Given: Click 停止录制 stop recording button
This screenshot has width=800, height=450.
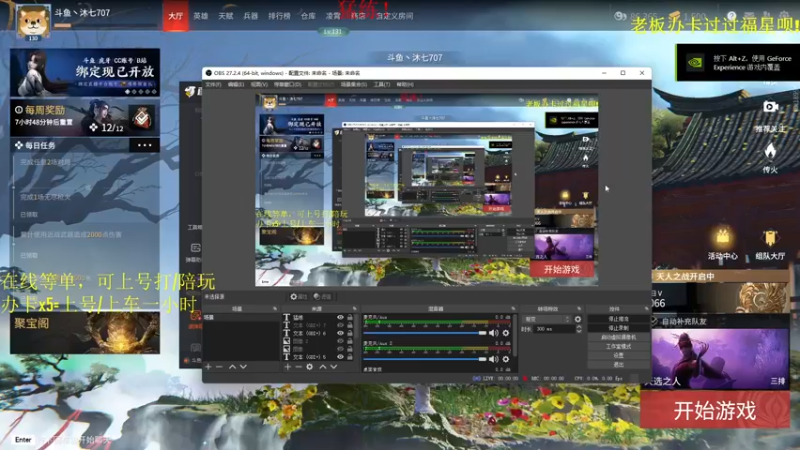Looking at the screenshot, I should [x=618, y=328].
